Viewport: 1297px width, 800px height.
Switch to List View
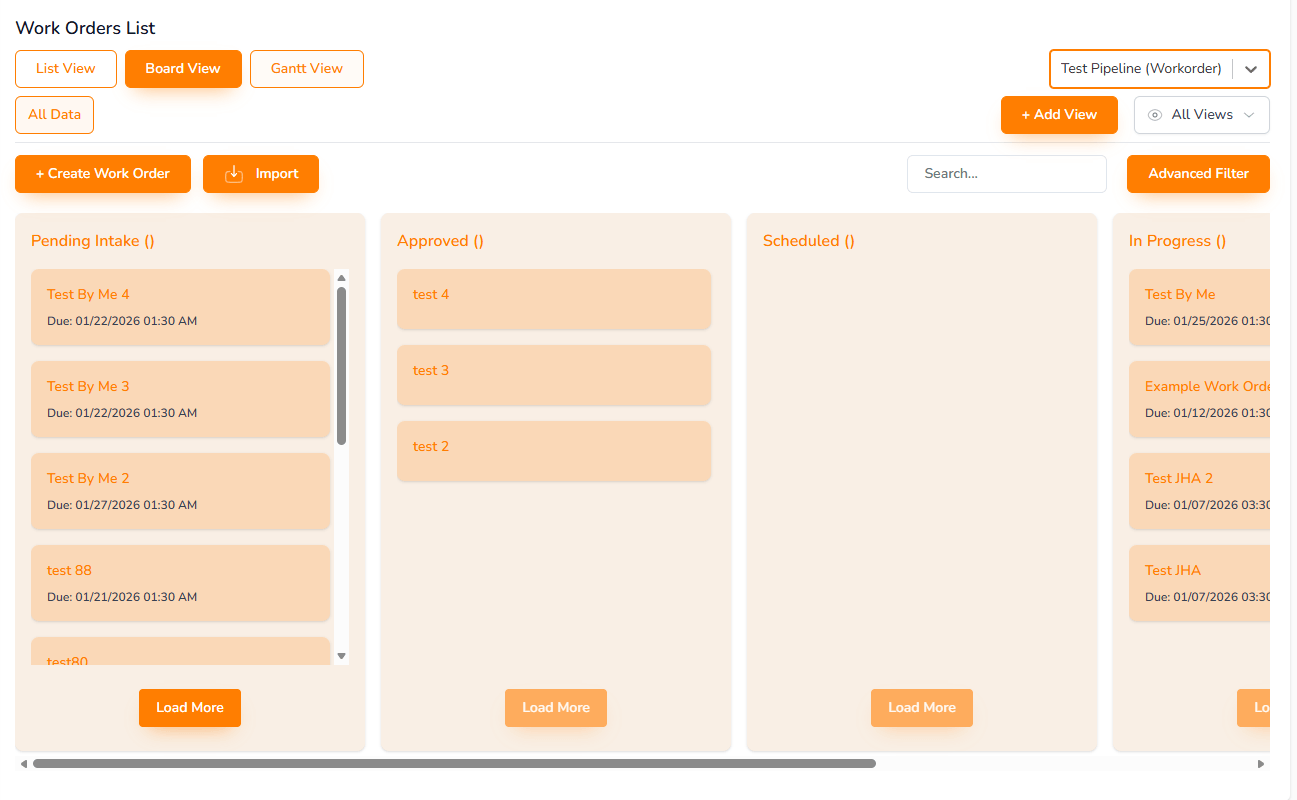(x=66, y=68)
